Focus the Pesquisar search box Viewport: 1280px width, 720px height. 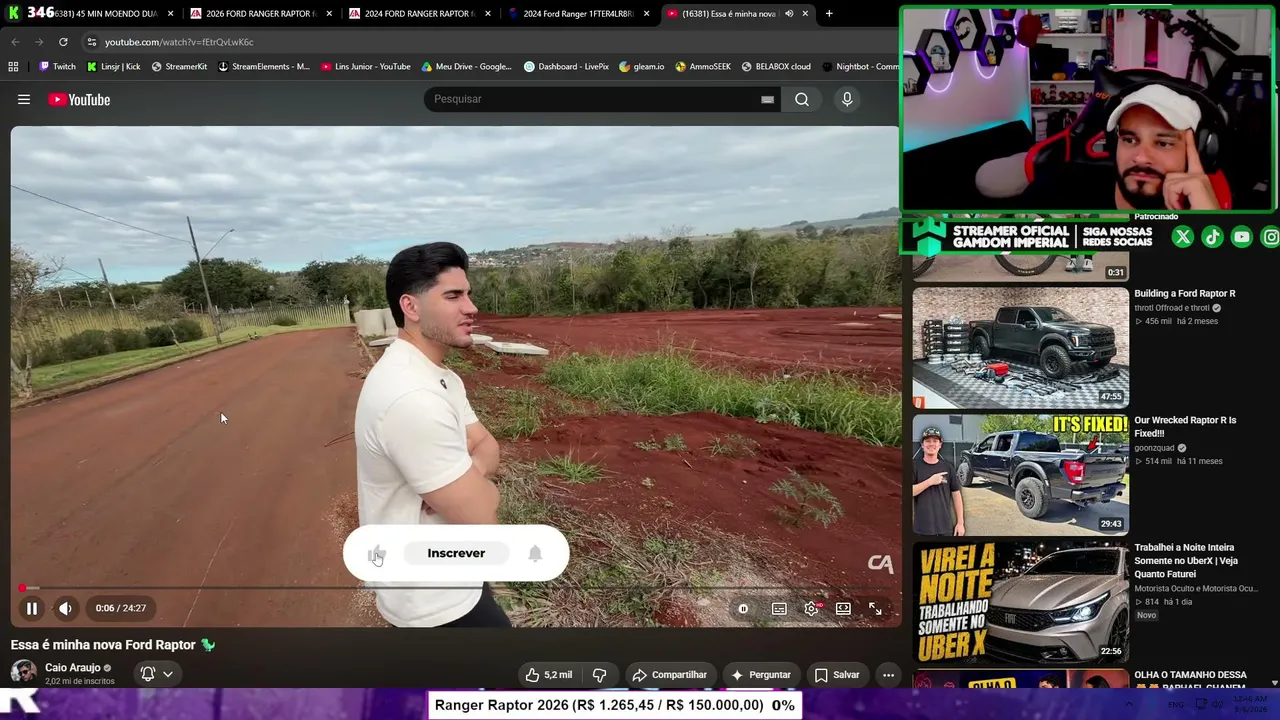[x=594, y=99]
